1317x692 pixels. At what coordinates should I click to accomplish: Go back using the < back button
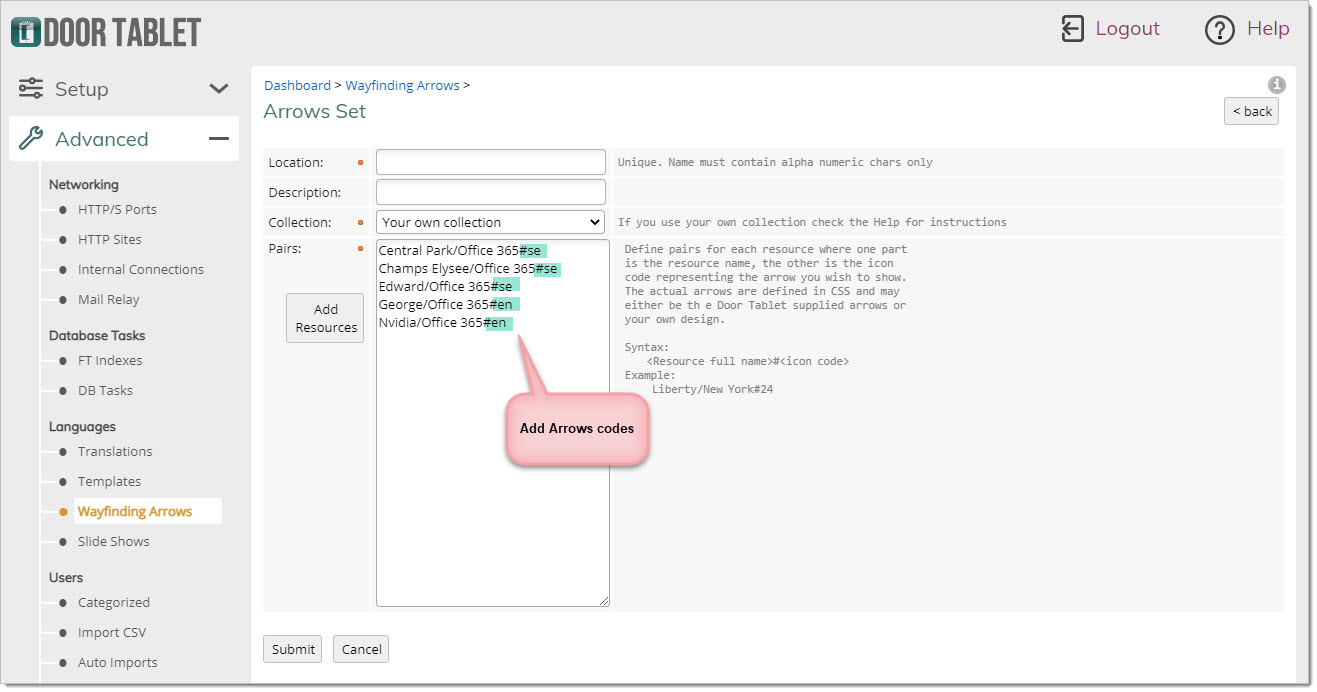pyautogui.click(x=1251, y=111)
